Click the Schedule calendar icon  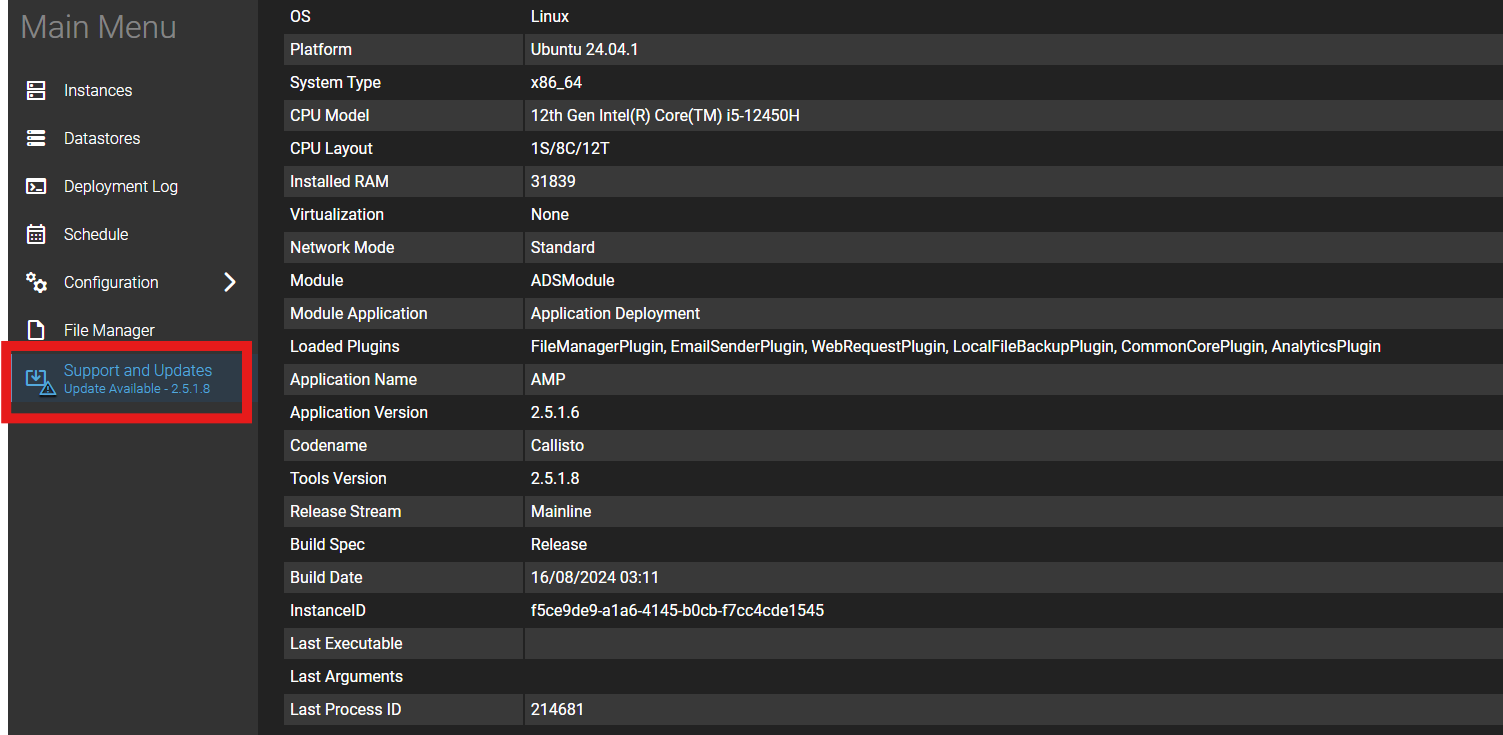[36, 235]
